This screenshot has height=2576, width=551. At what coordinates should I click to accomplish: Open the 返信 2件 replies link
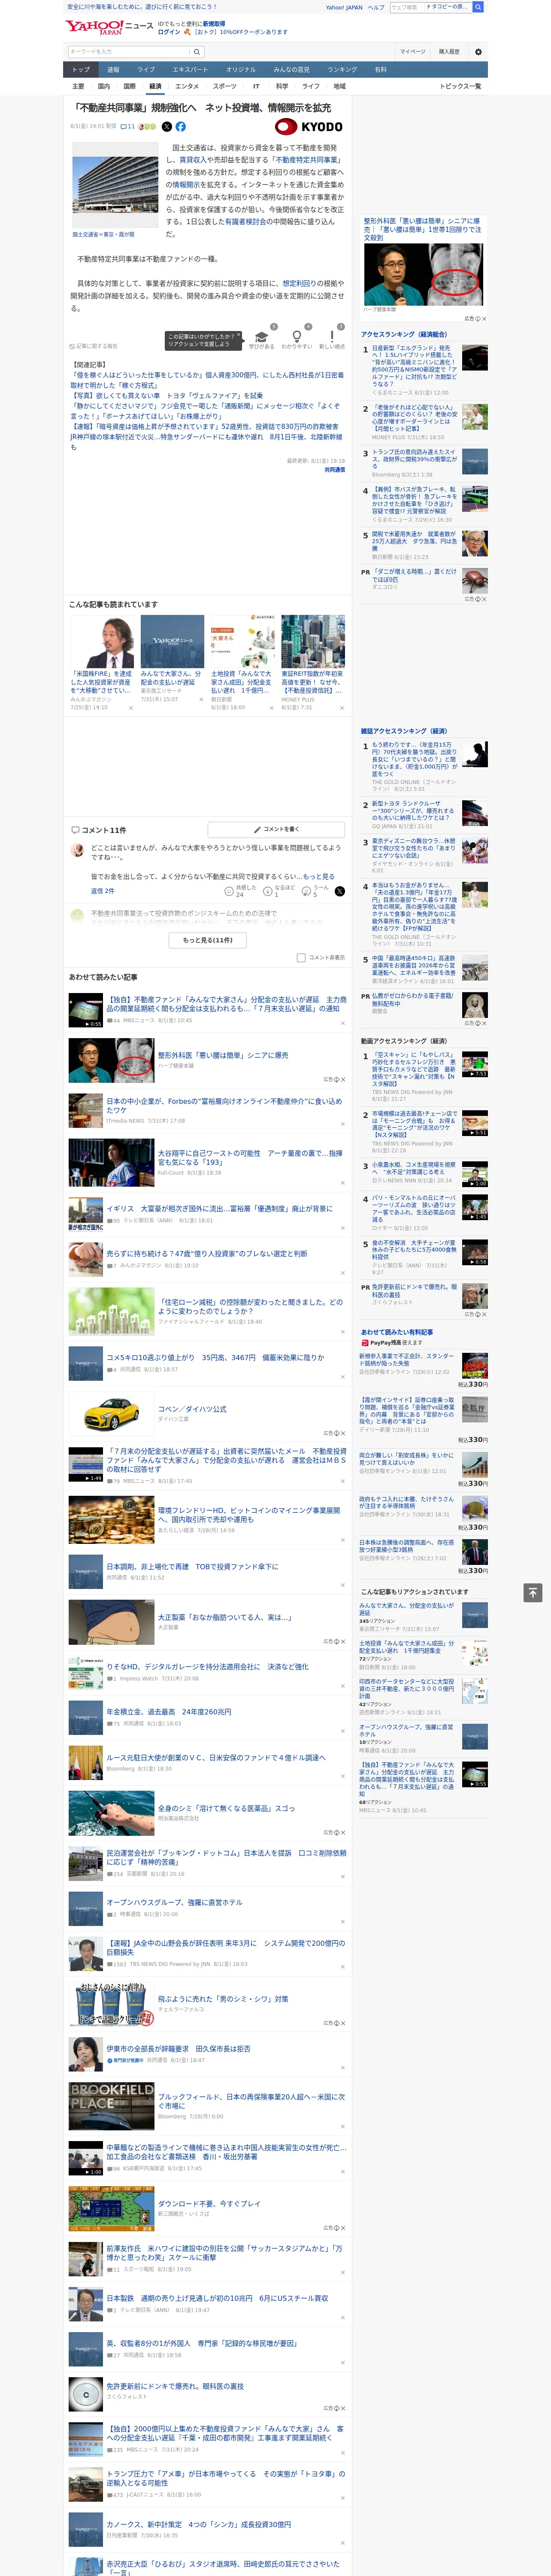click(102, 890)
